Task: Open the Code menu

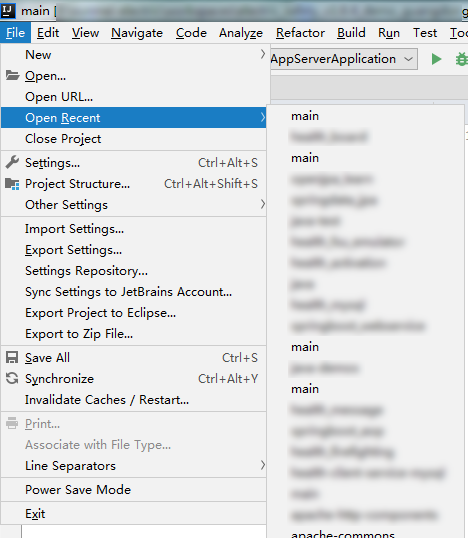Action: 191,33
